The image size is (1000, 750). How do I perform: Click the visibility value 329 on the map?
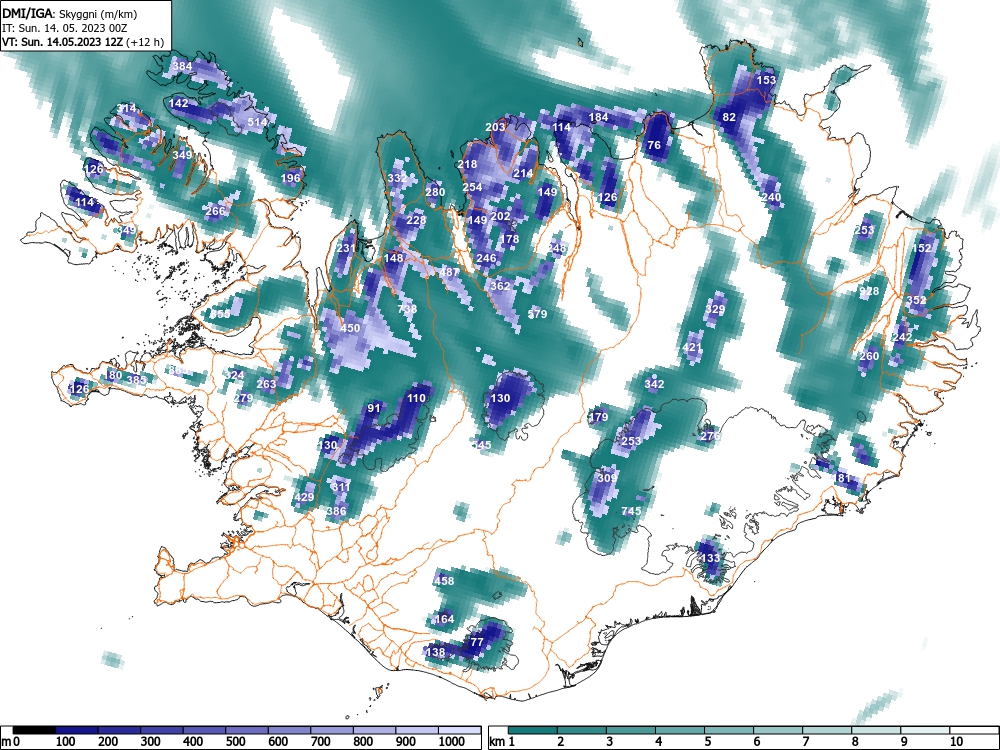click(715, 309)
